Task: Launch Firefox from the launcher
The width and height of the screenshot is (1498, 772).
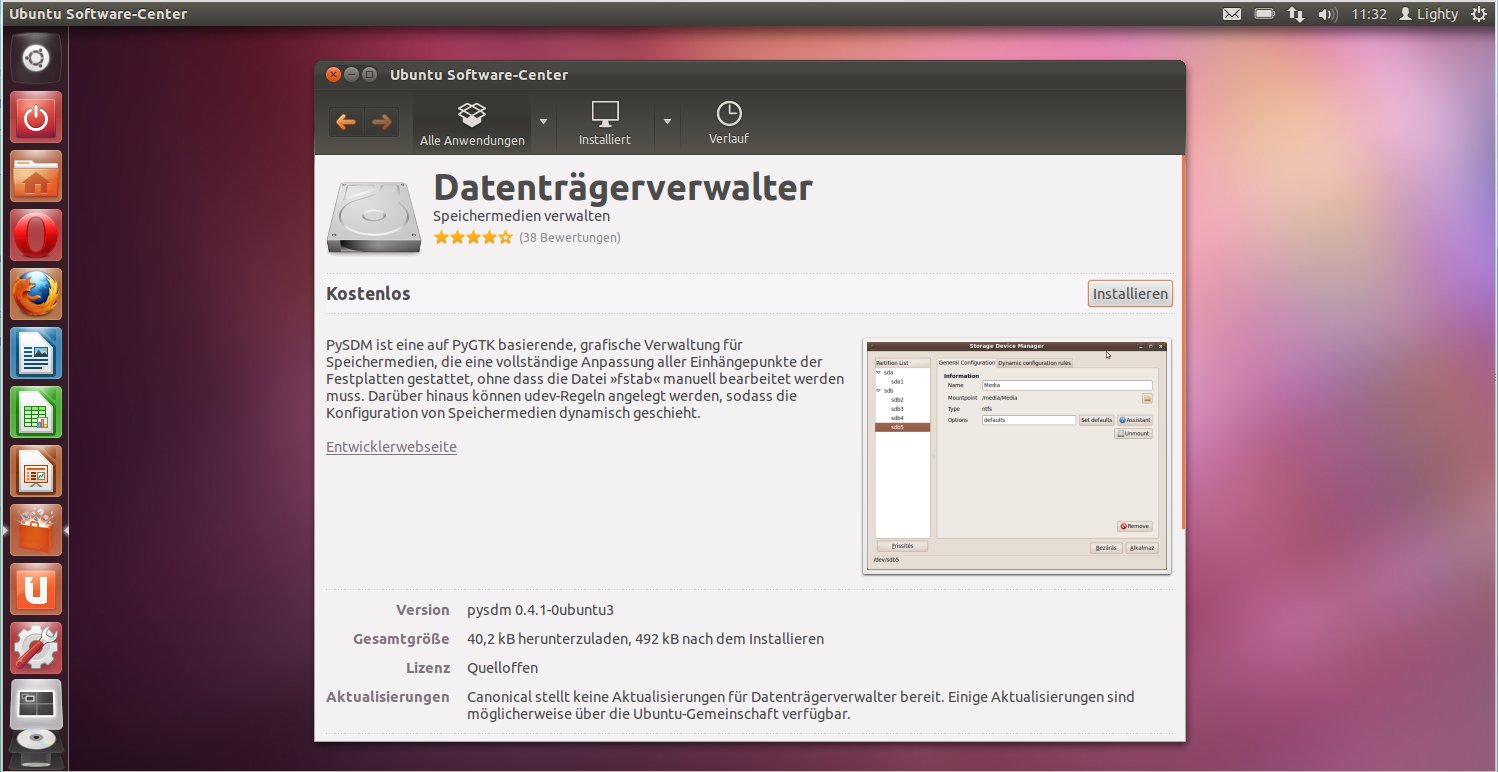Action: coord(36,295)
